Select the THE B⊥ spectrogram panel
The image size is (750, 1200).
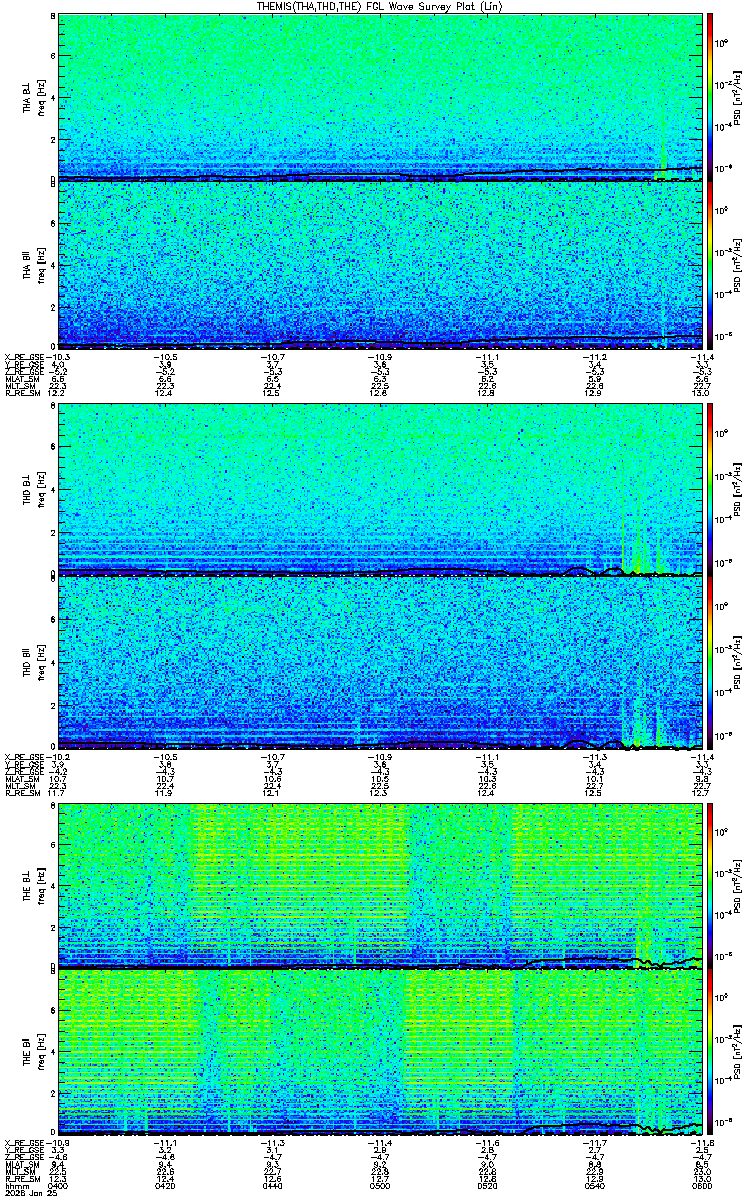point(380,885)
